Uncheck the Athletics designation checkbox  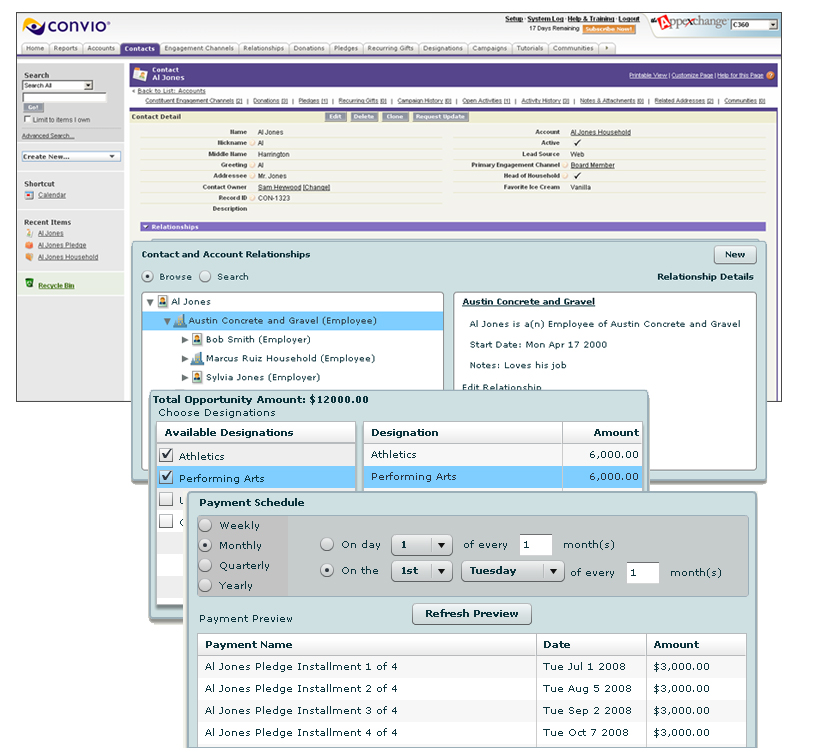tap(167, 456)
